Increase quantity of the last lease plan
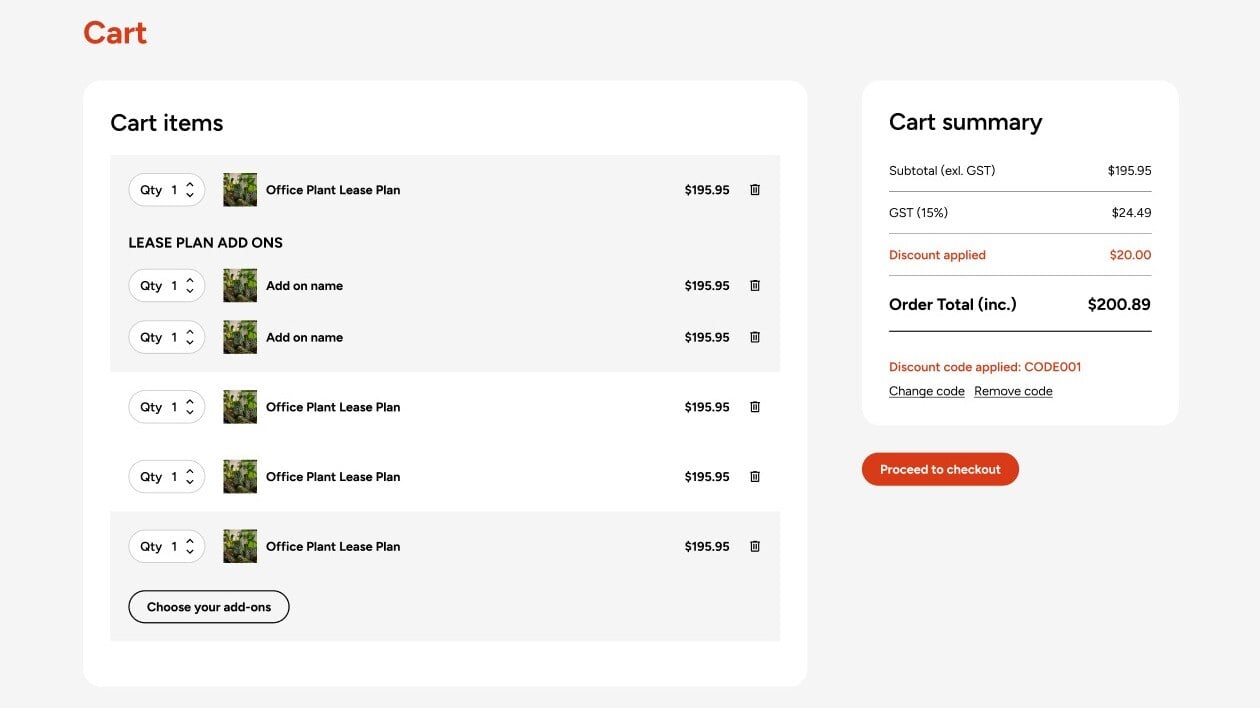This screenshot has width=1260, height=708. pos(190,541)
